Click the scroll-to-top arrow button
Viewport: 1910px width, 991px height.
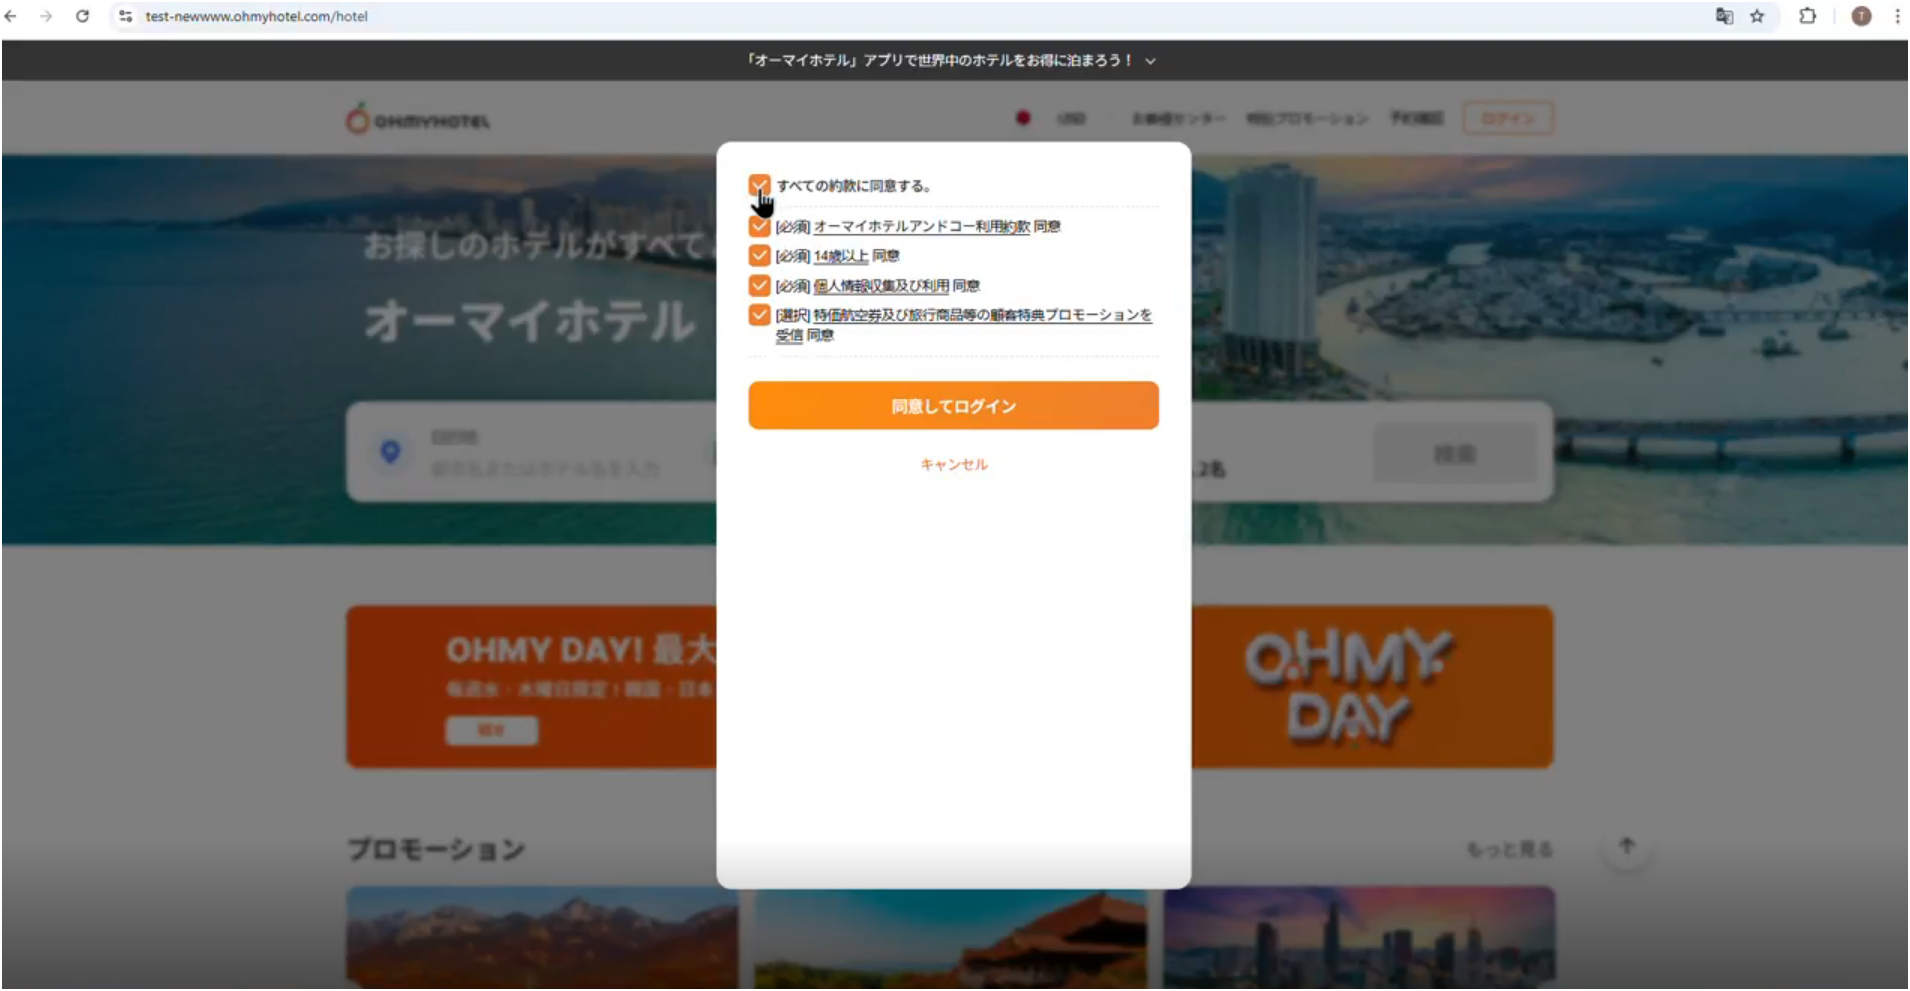tap(1627, 846)
